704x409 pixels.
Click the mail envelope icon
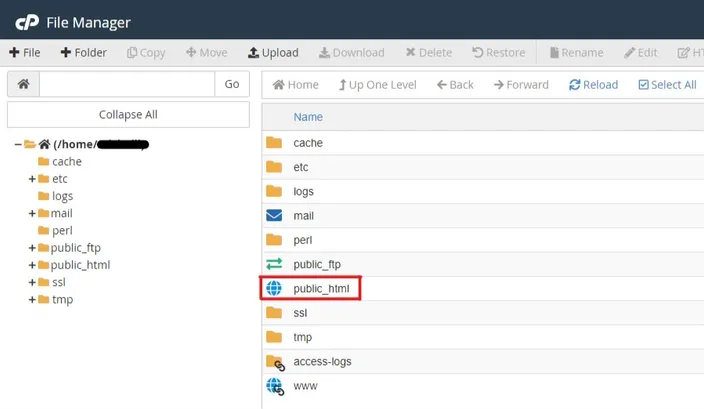[274, 215]
